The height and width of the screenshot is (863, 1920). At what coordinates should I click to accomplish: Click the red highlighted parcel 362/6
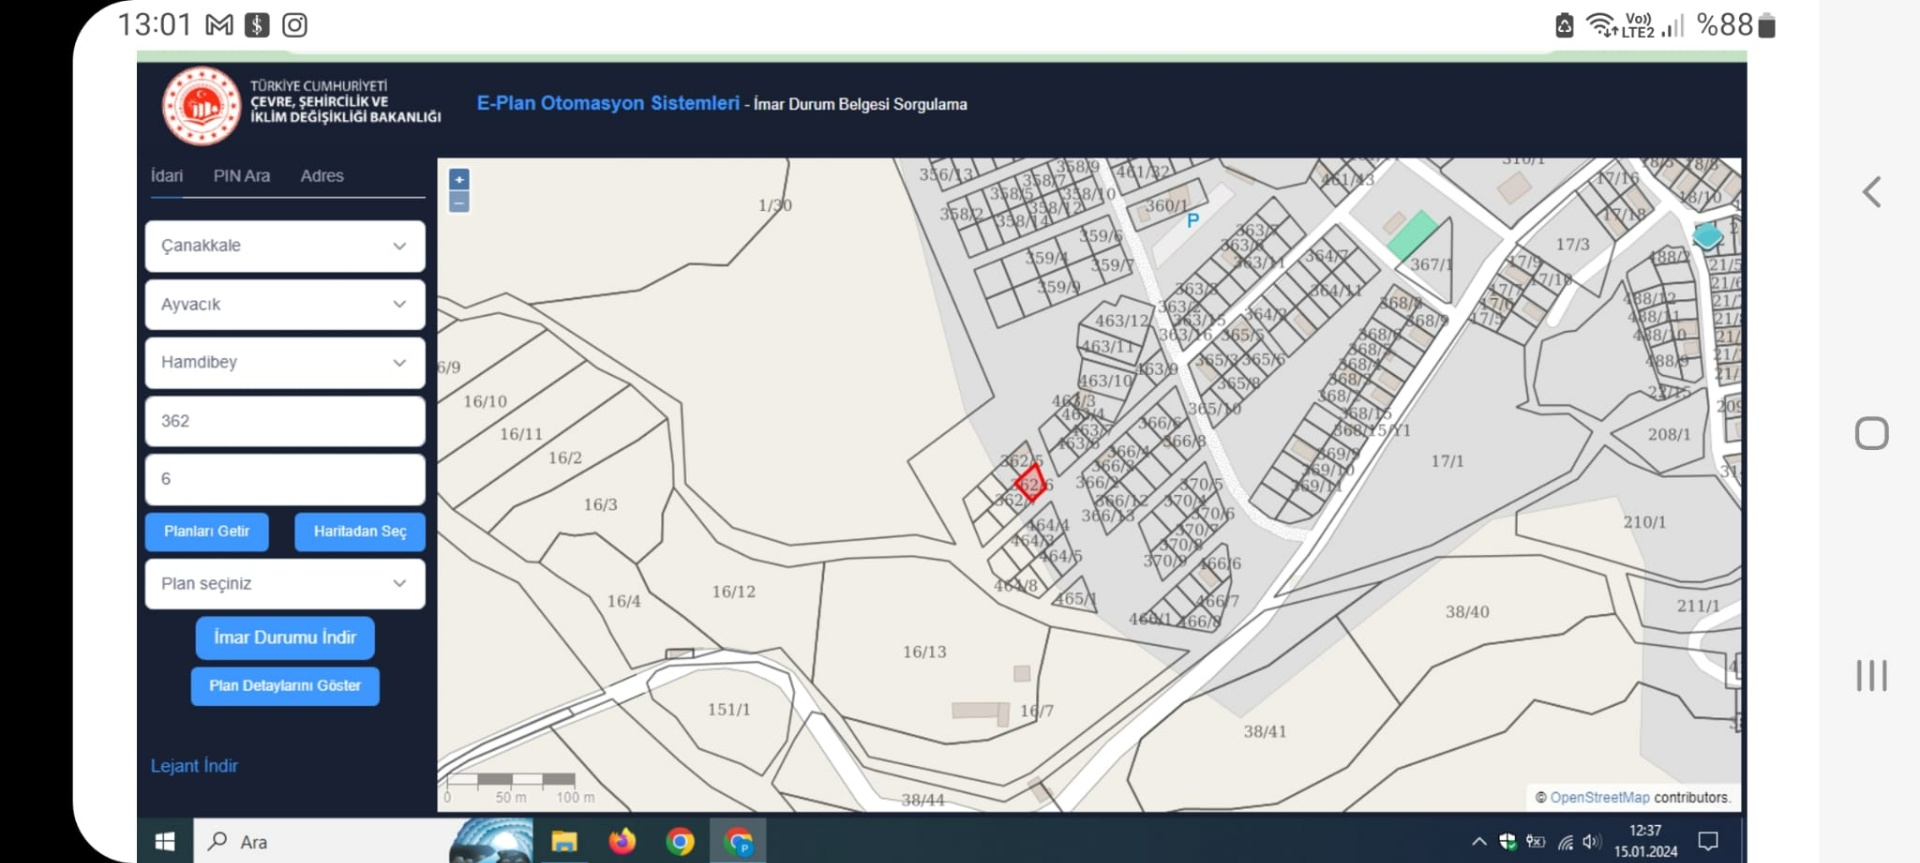coord(1031,482)
